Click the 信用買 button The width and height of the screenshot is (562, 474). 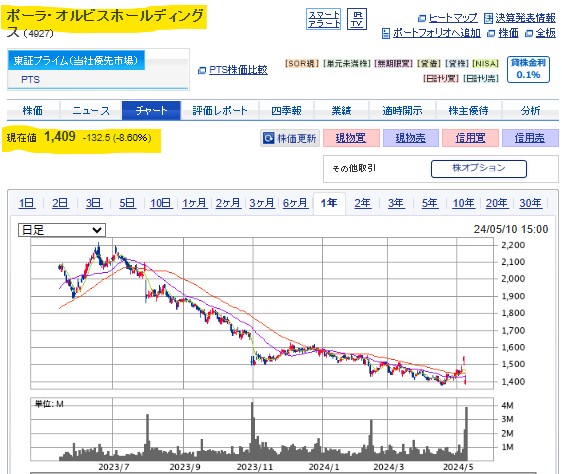tap(471, 138)
